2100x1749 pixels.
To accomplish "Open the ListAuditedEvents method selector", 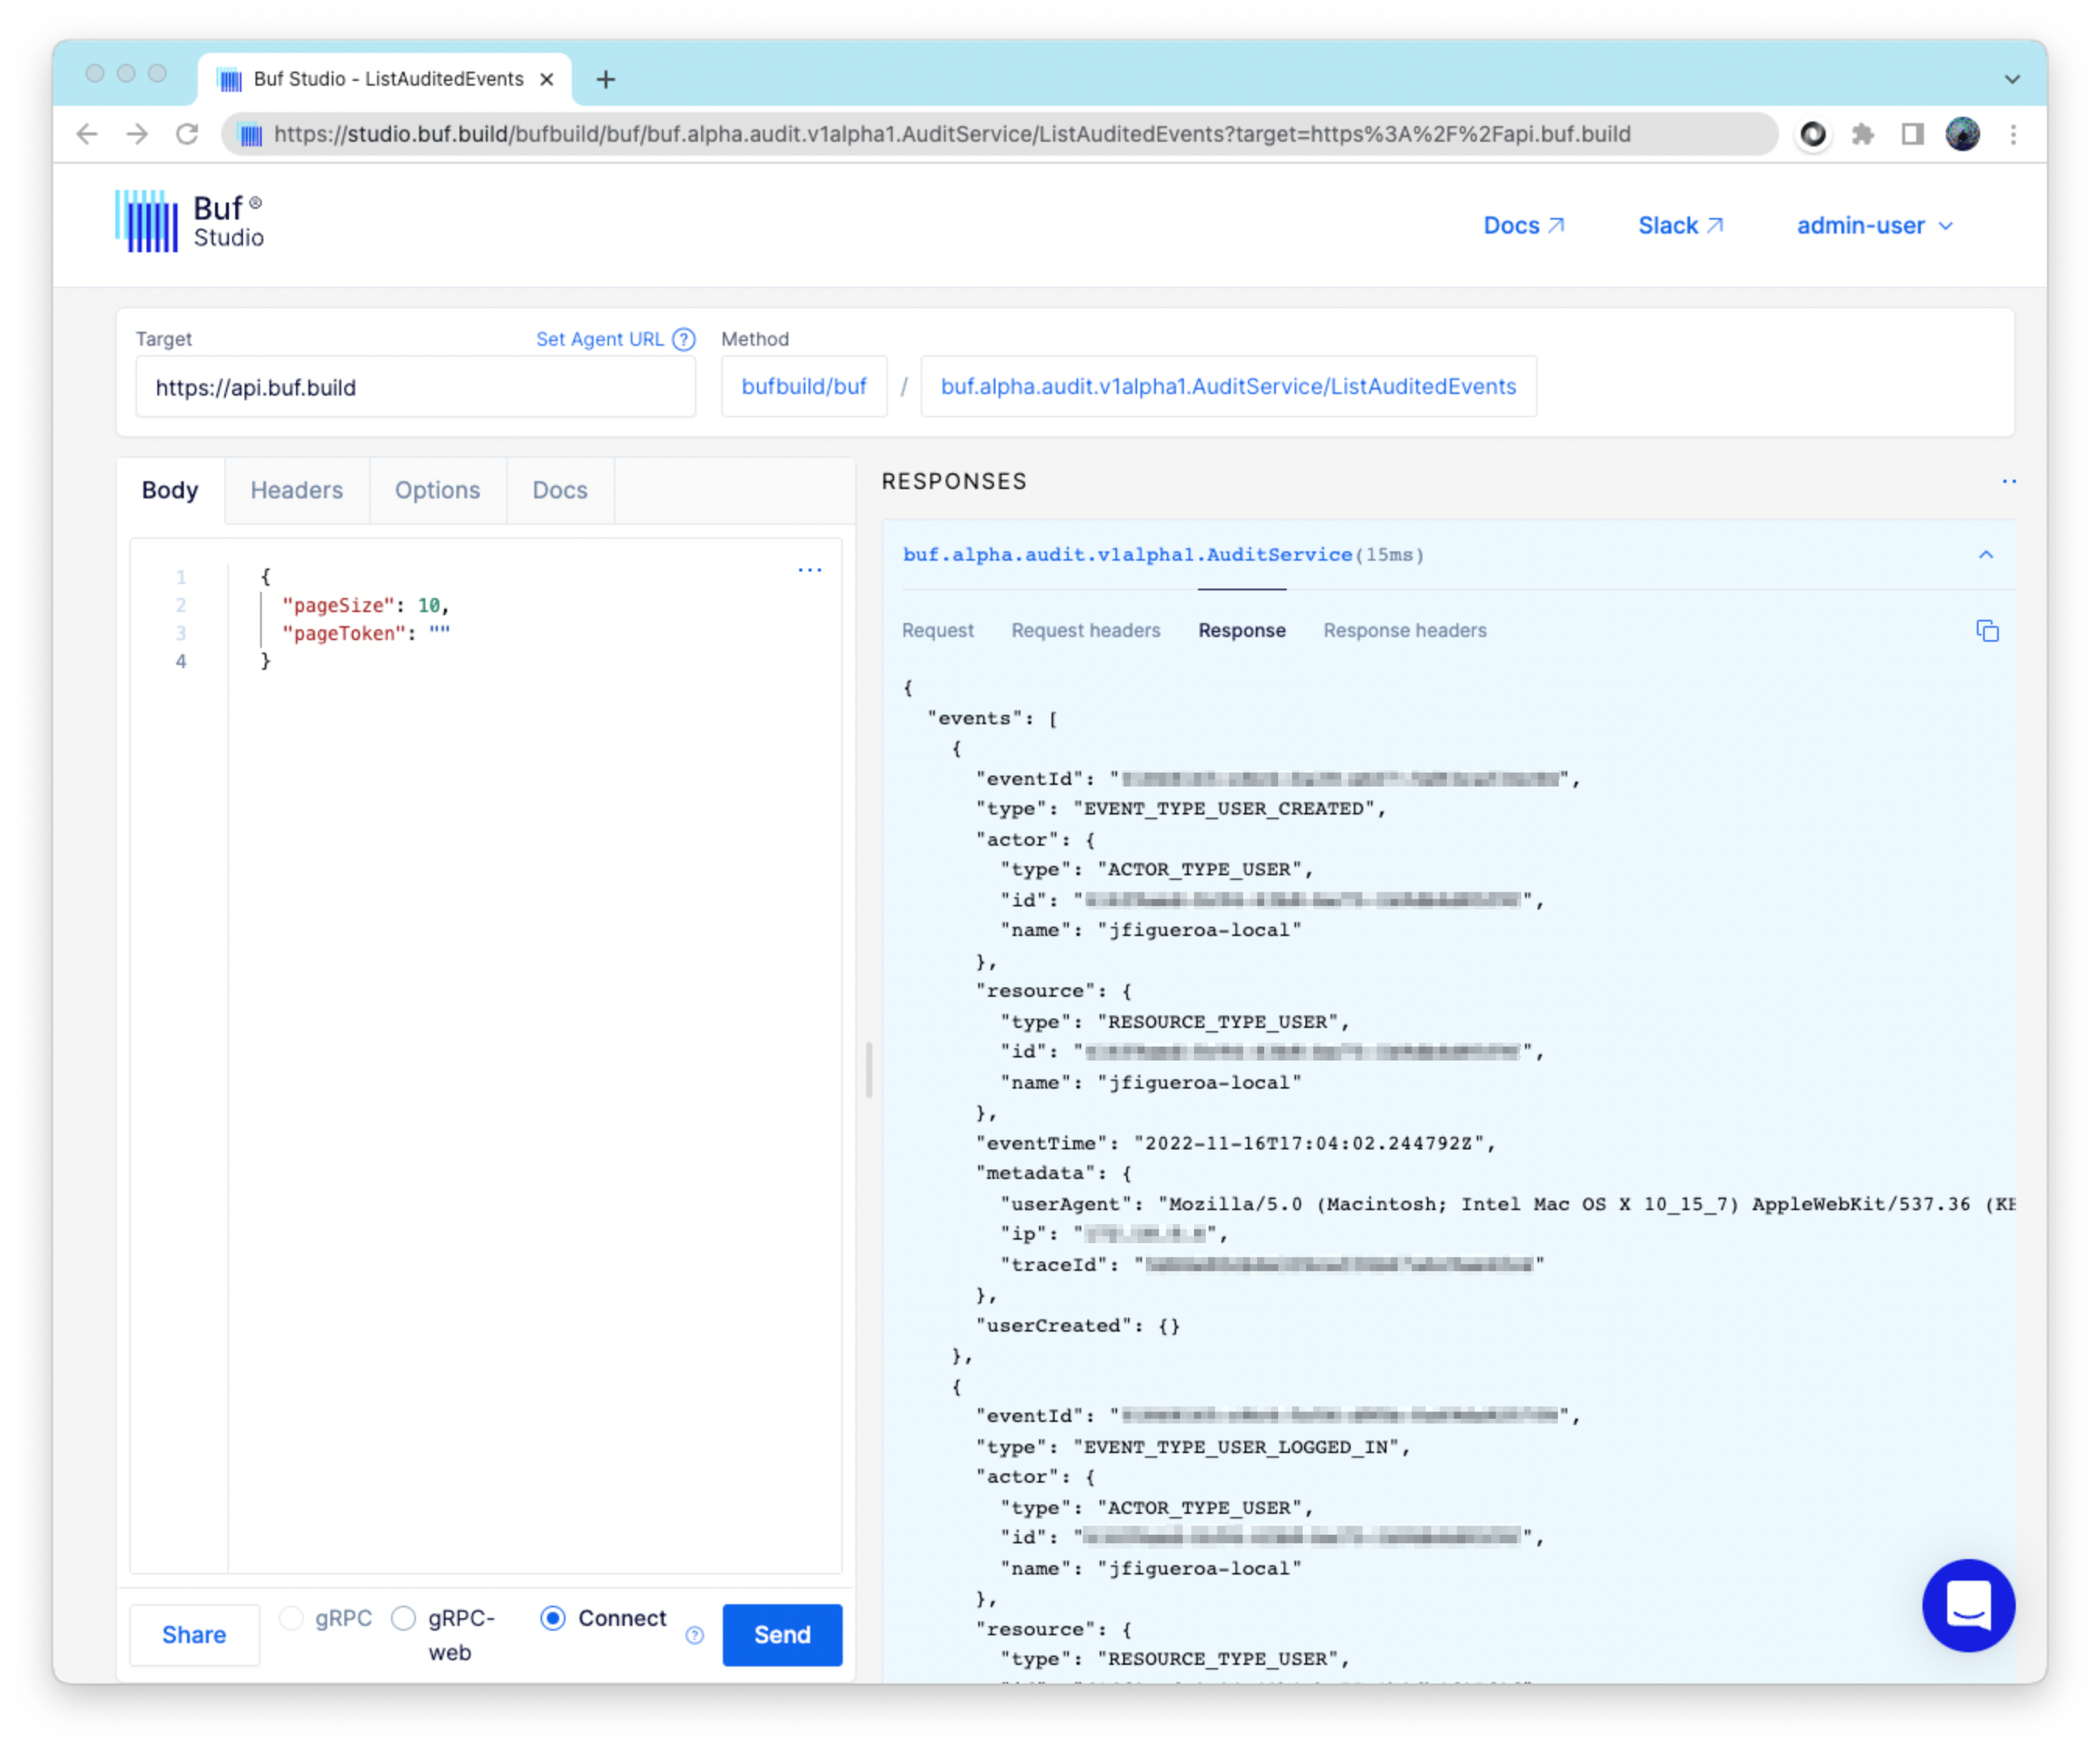I will click(1228, 386).
